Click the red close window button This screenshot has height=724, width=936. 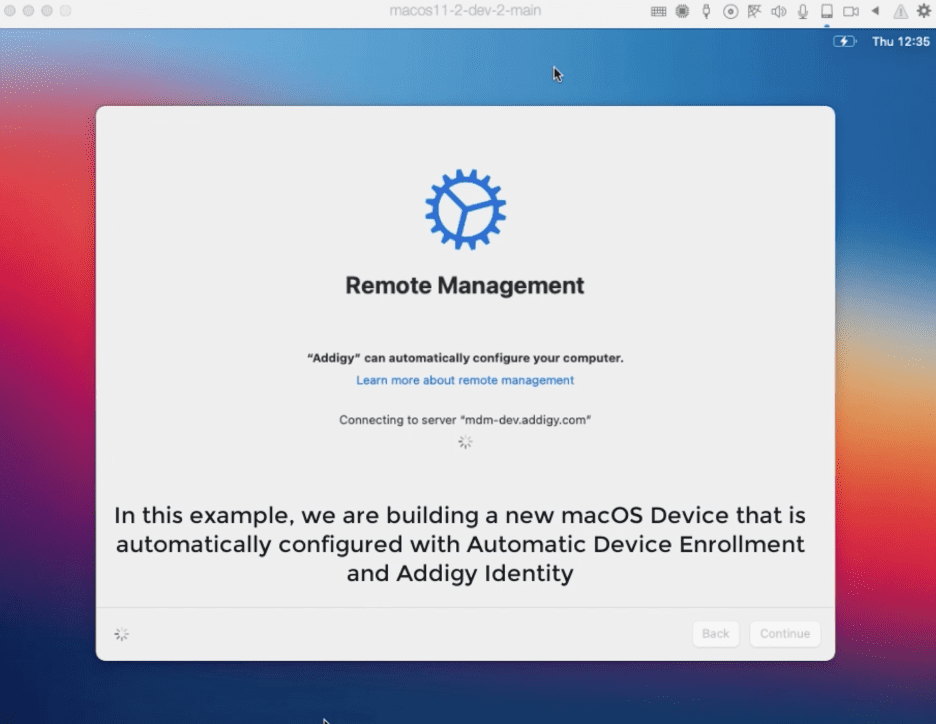tap(10, 11)
